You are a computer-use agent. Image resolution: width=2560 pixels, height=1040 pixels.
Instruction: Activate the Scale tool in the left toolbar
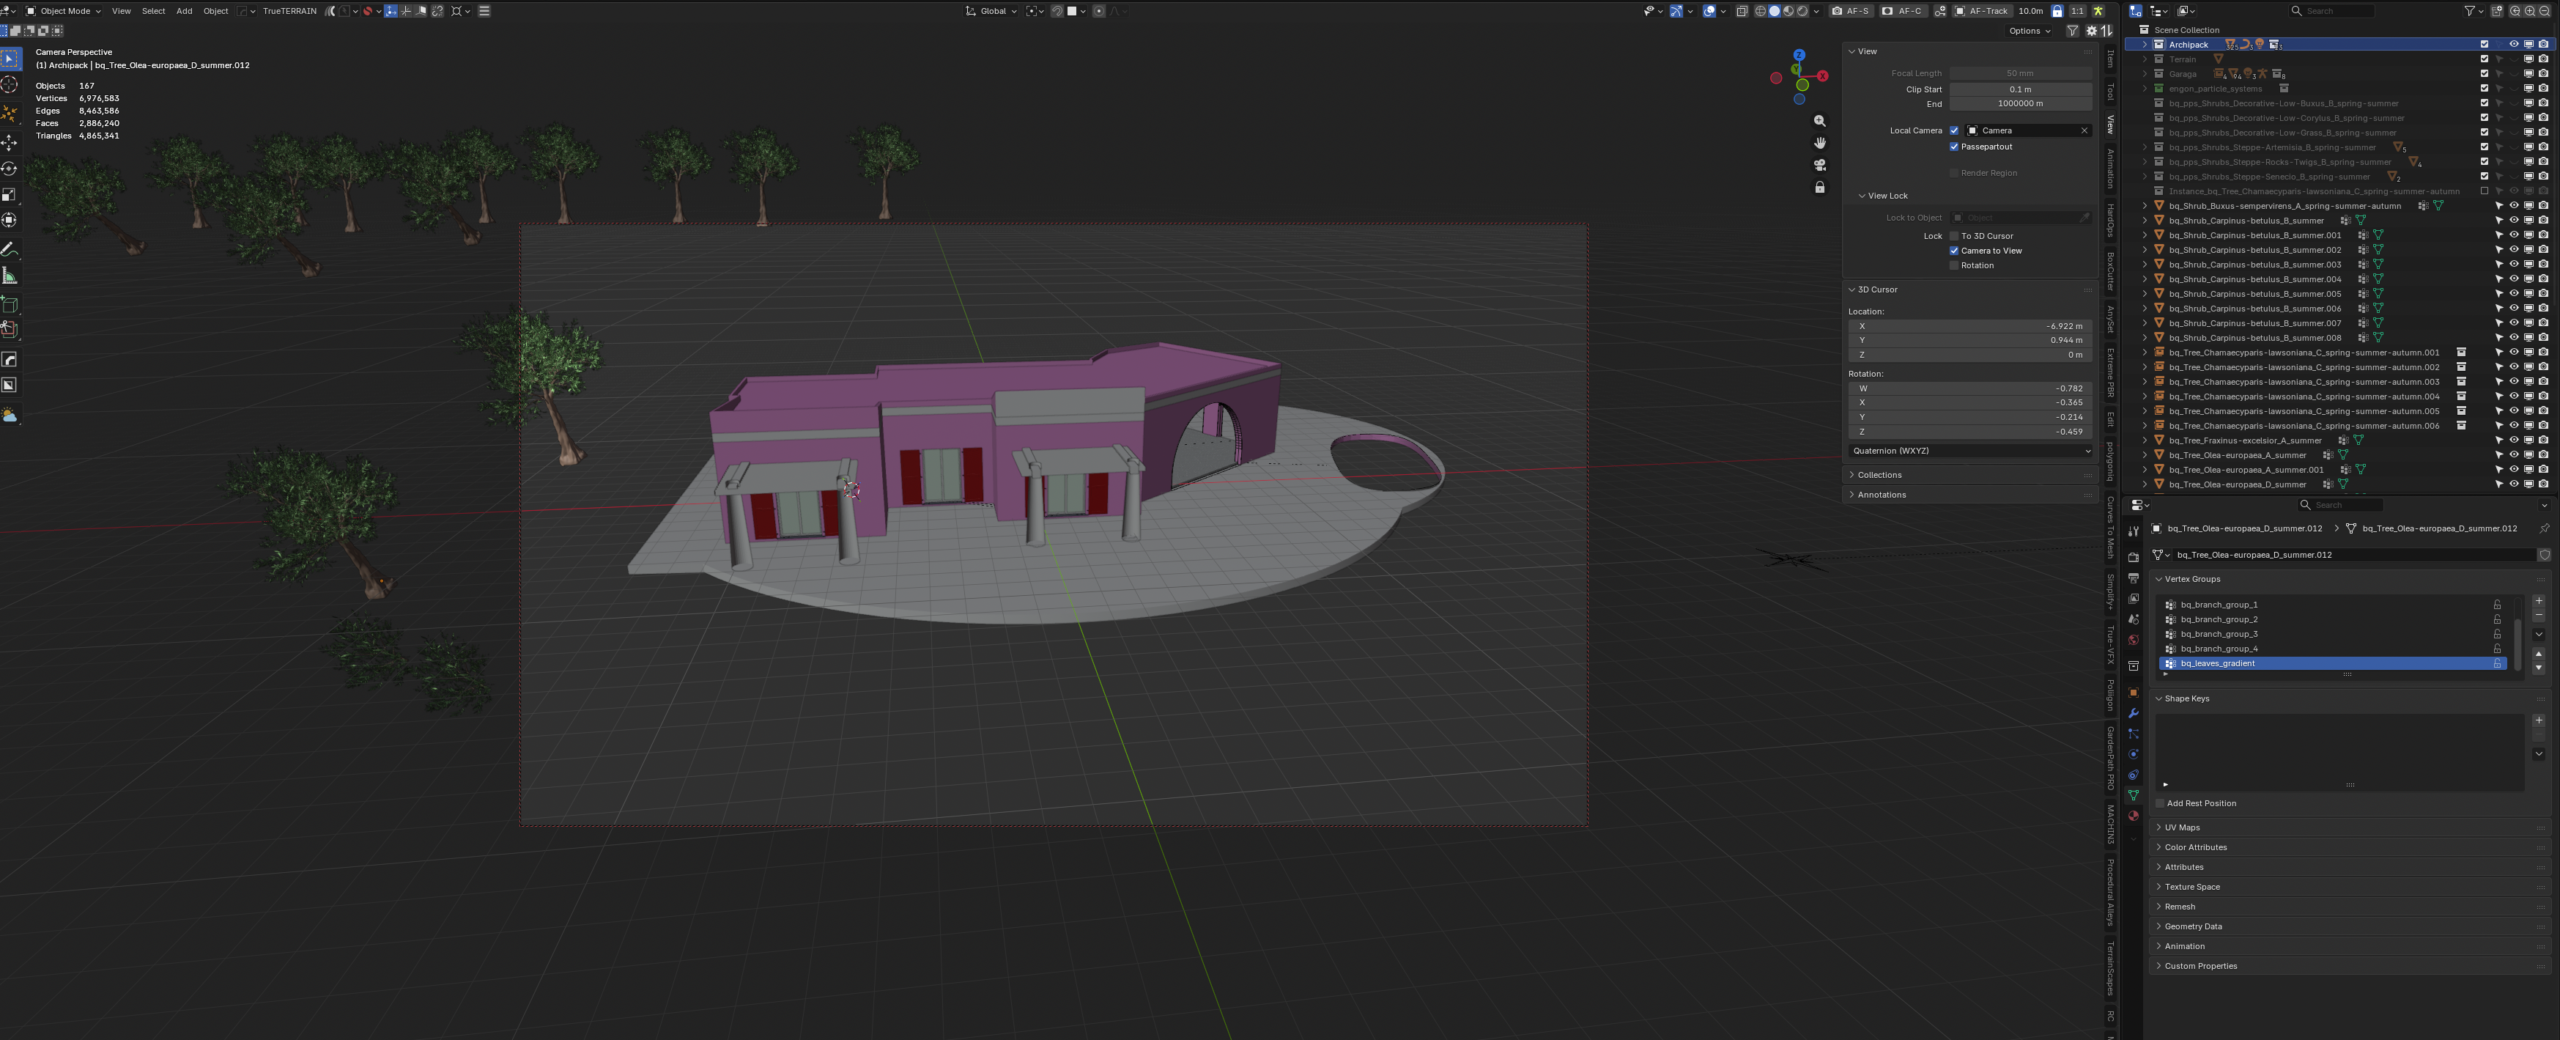point(10,195)
